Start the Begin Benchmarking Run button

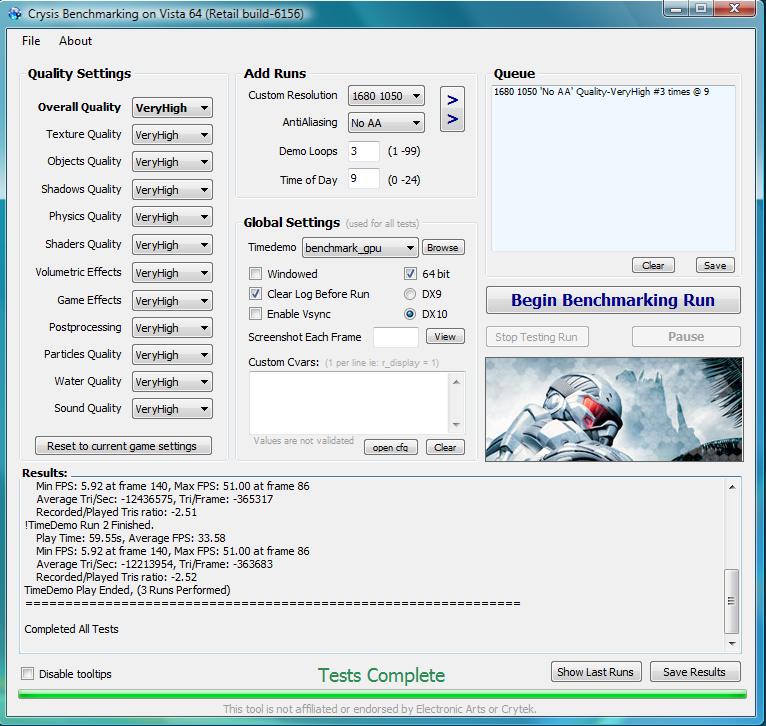[x=613, y=300]
